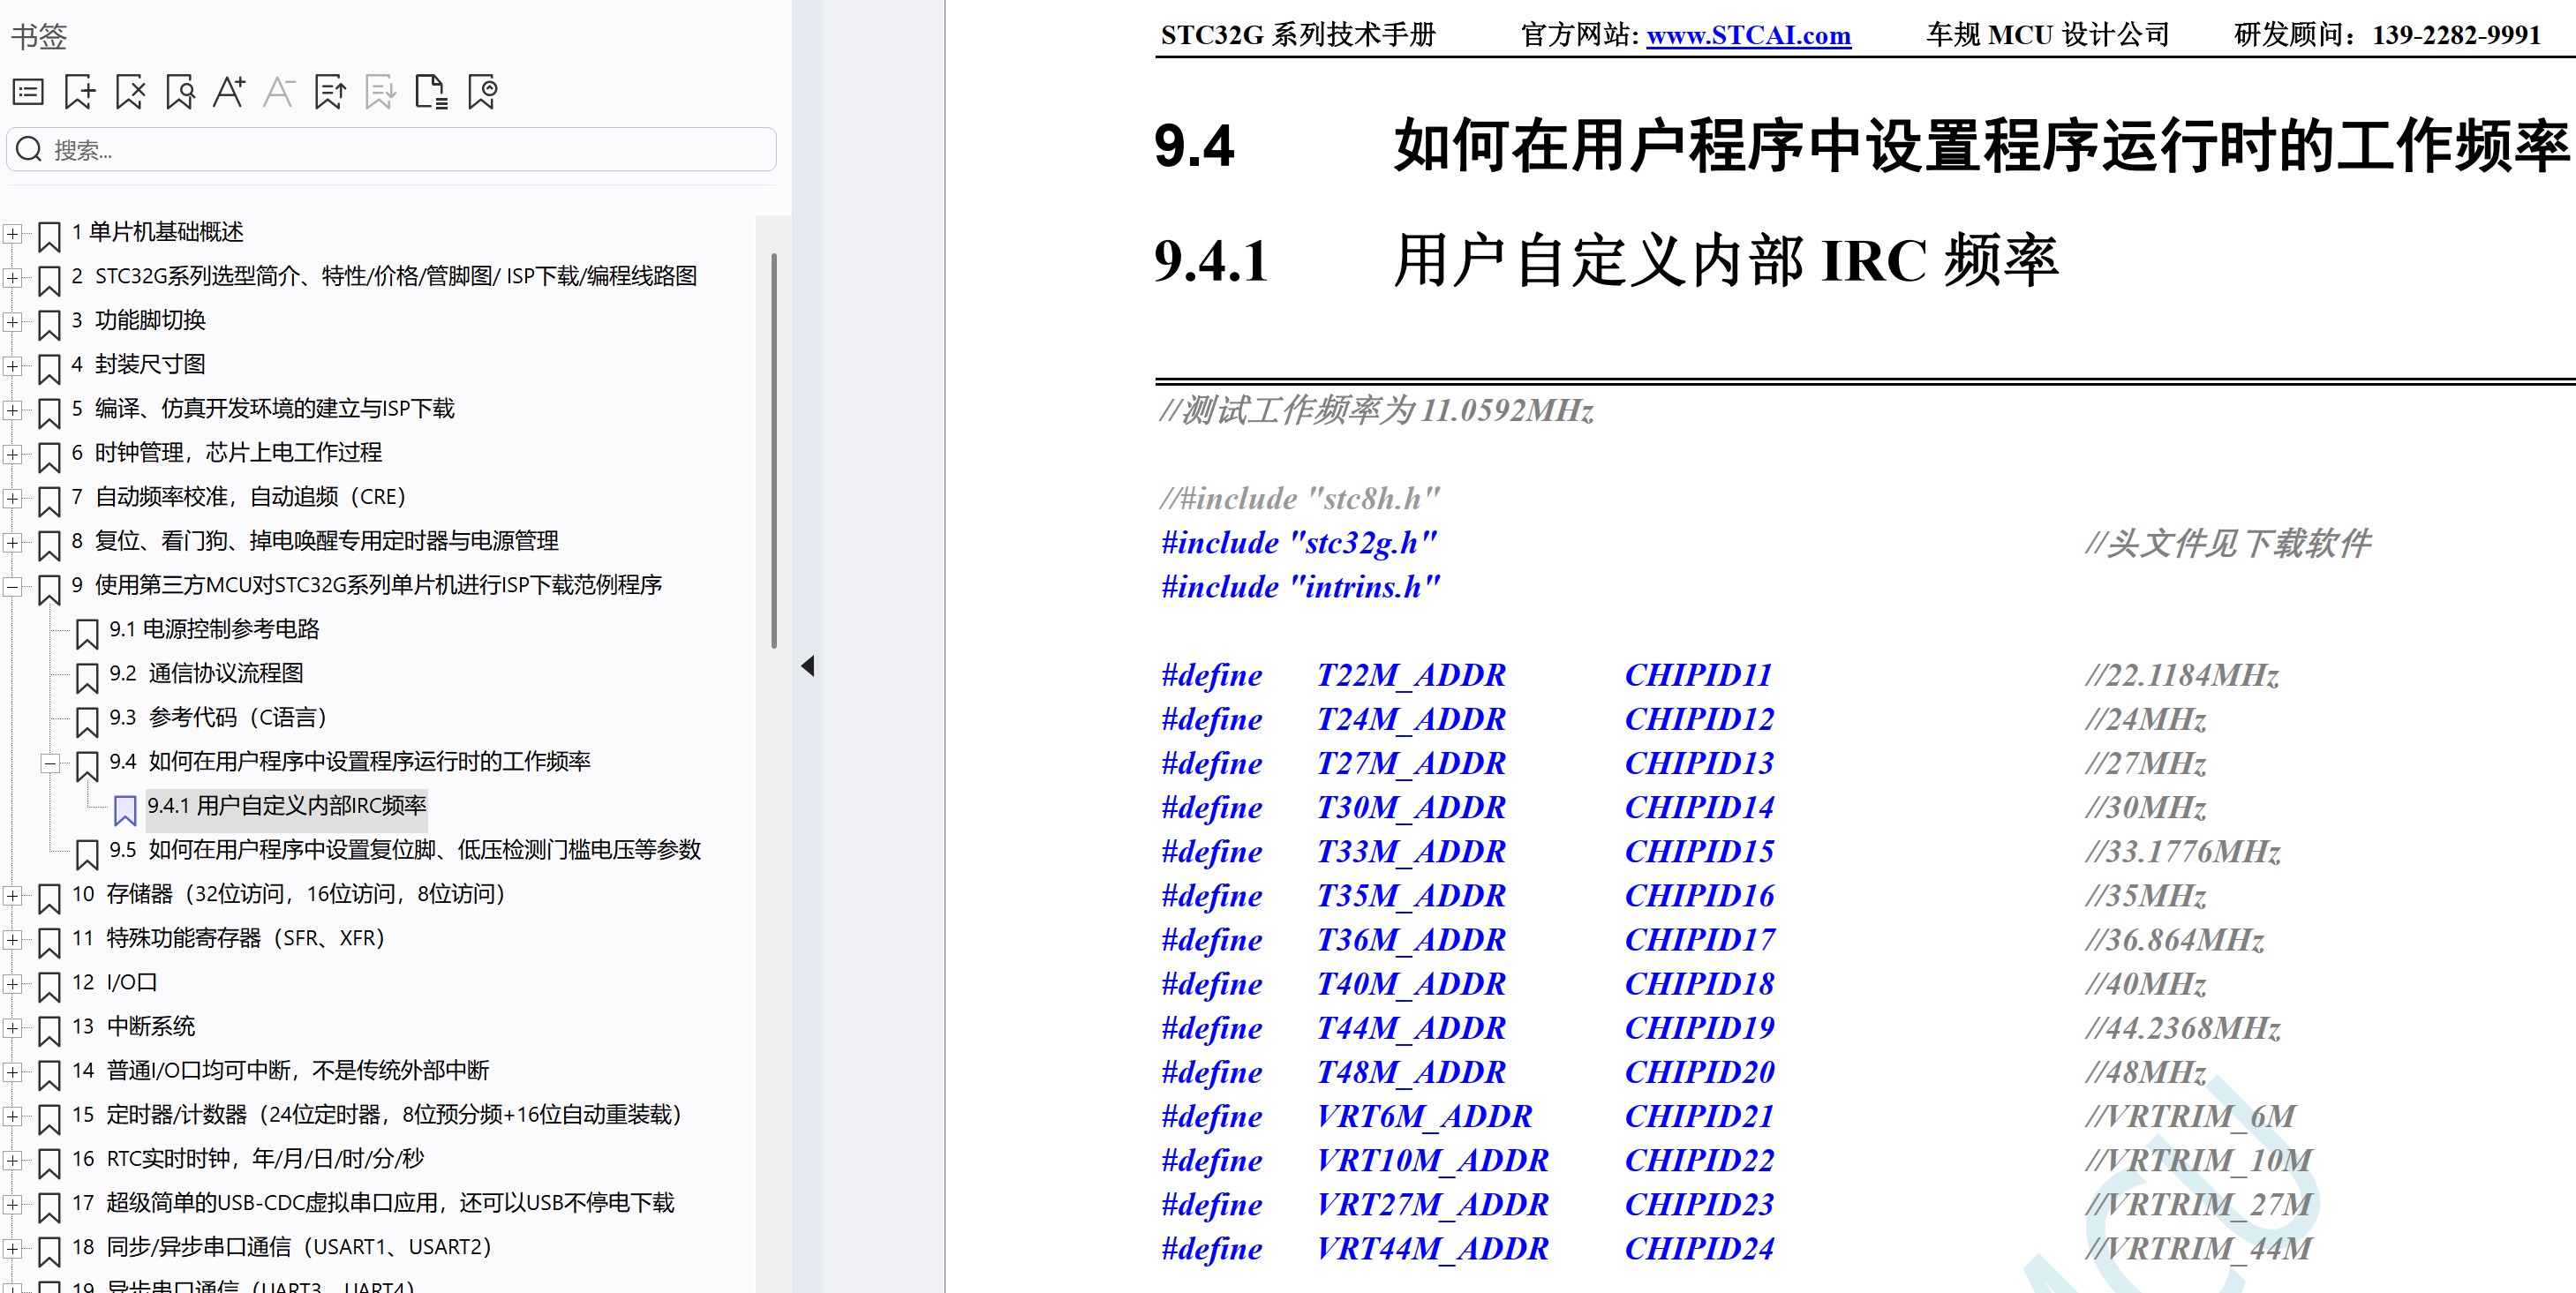Click bookmark flag icon beside 9.5 entry
The width and height of the screenshot is (2576, 1293).
click(x=87, y=854)
